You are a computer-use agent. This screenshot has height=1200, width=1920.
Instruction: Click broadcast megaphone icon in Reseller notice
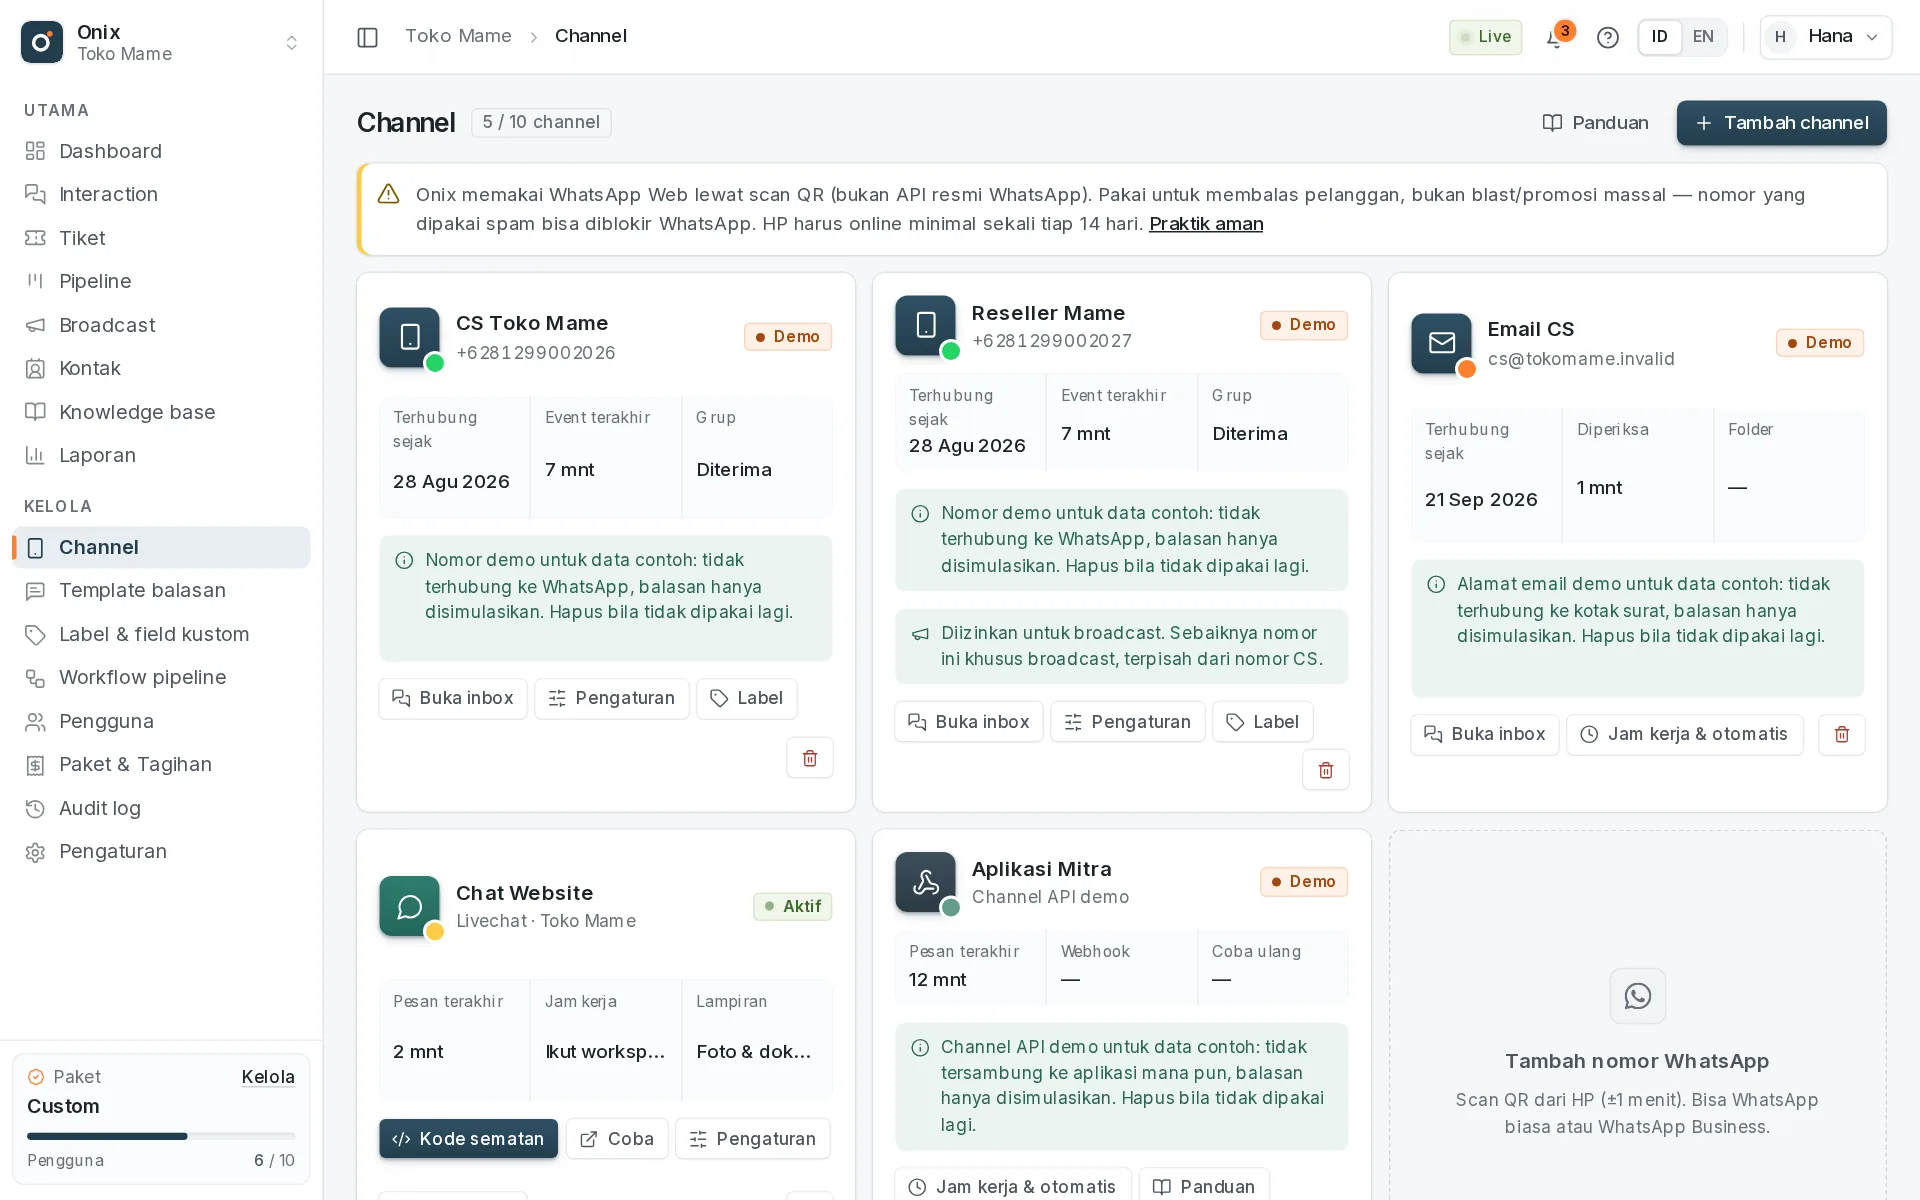[920, 634]
